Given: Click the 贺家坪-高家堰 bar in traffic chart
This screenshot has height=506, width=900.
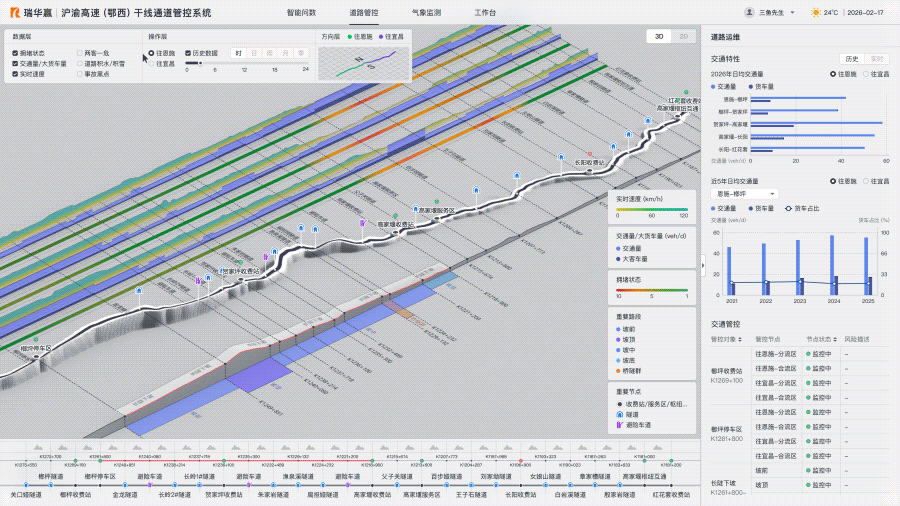Looking at the screenshot, I should (816, 123).
